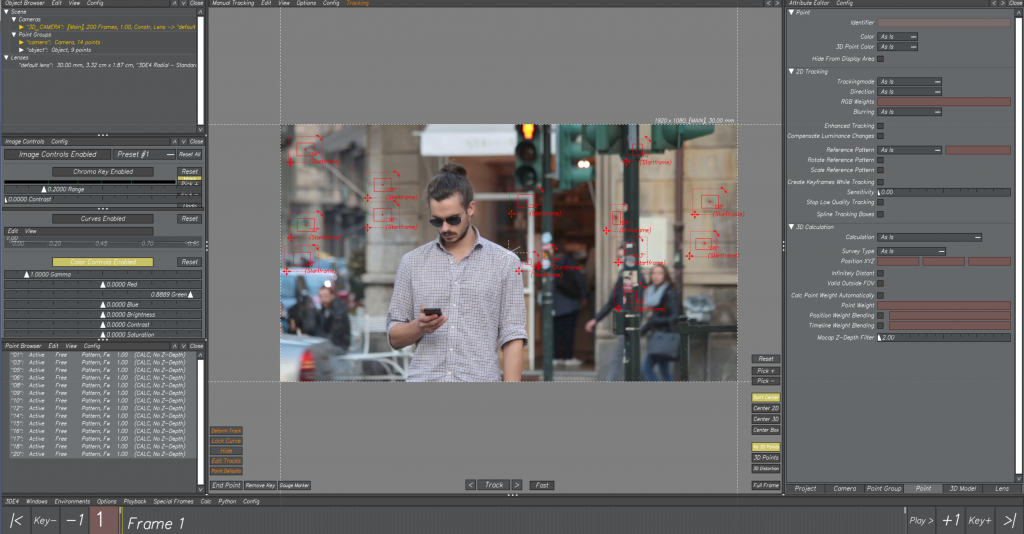The width and height of the screenshot is (1024, 534).
Task: Click the End Point button
Action: tap(226, 485)
